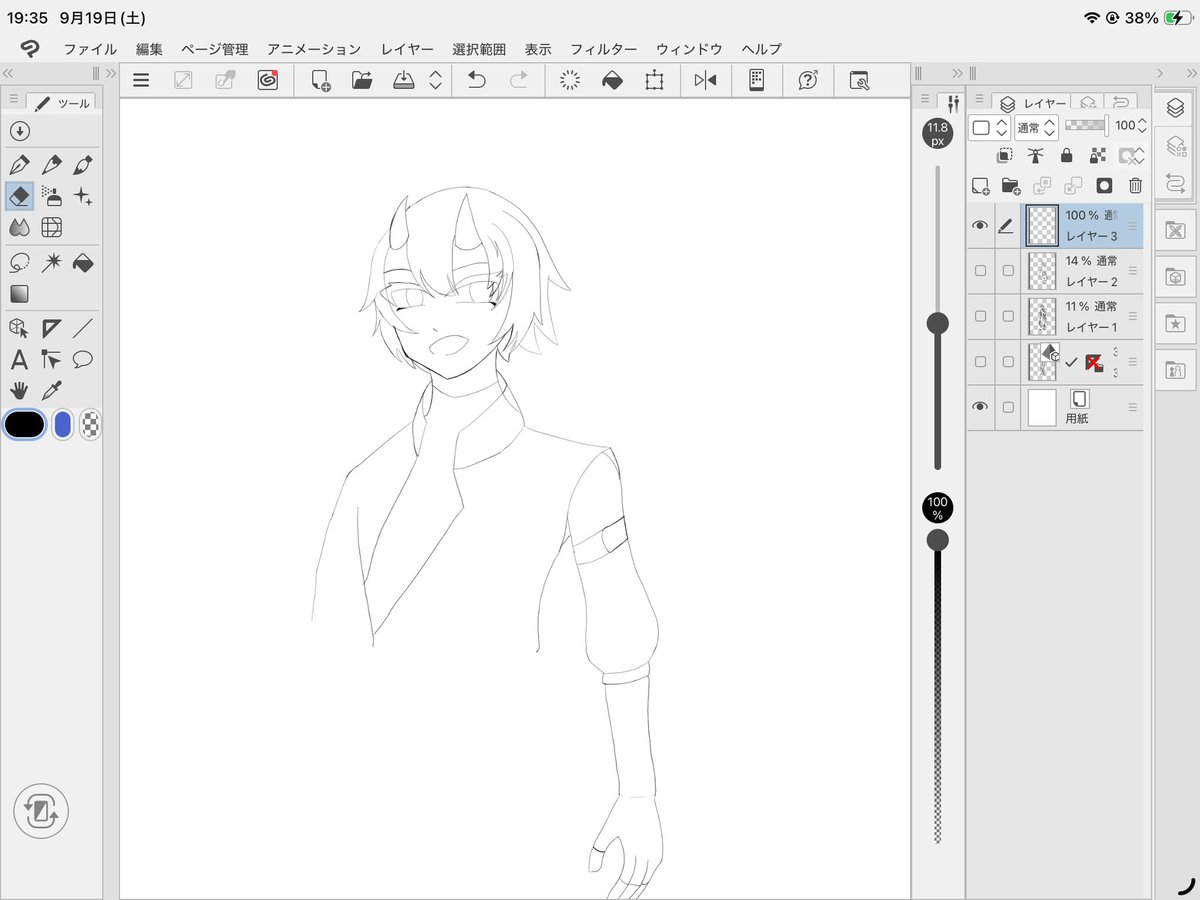Image resolution: width=1200 pixels, height=900 pixels.
Task: Collapse the tool panel double chevron
Action: 8,73
